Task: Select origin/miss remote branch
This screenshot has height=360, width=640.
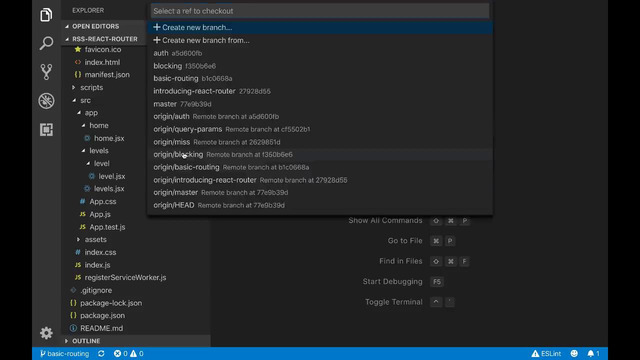Action: point(320,142)
